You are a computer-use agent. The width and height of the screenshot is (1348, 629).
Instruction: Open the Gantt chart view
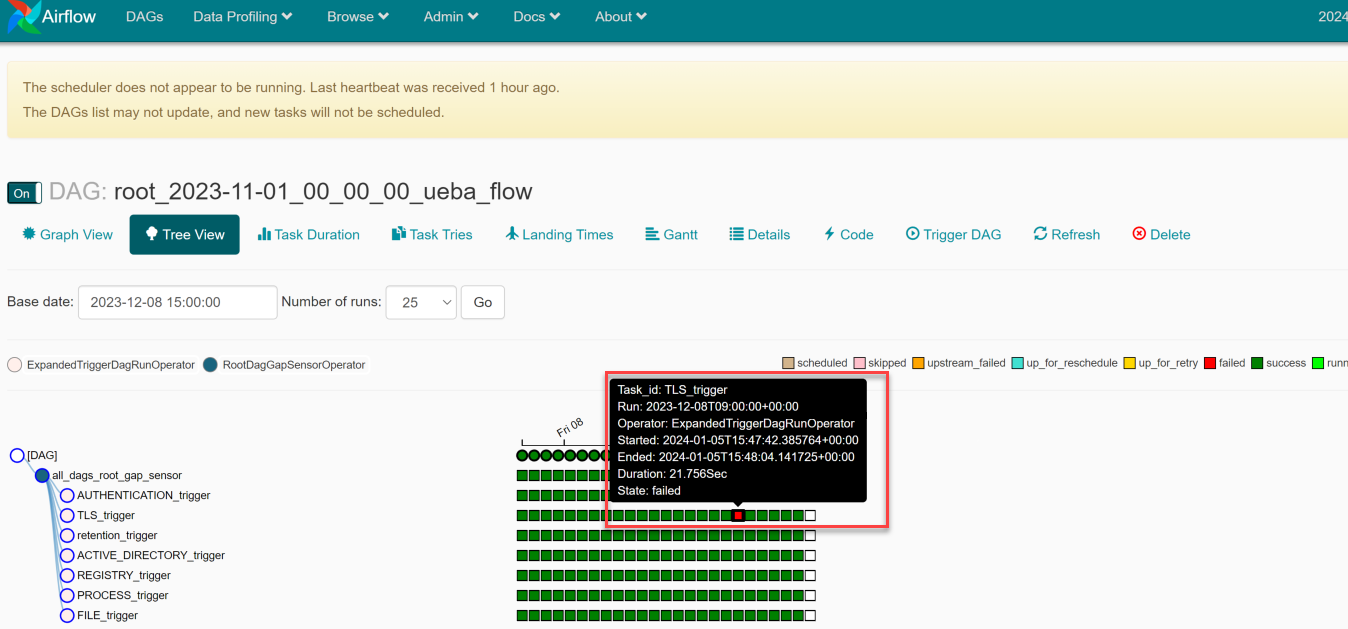671,235
